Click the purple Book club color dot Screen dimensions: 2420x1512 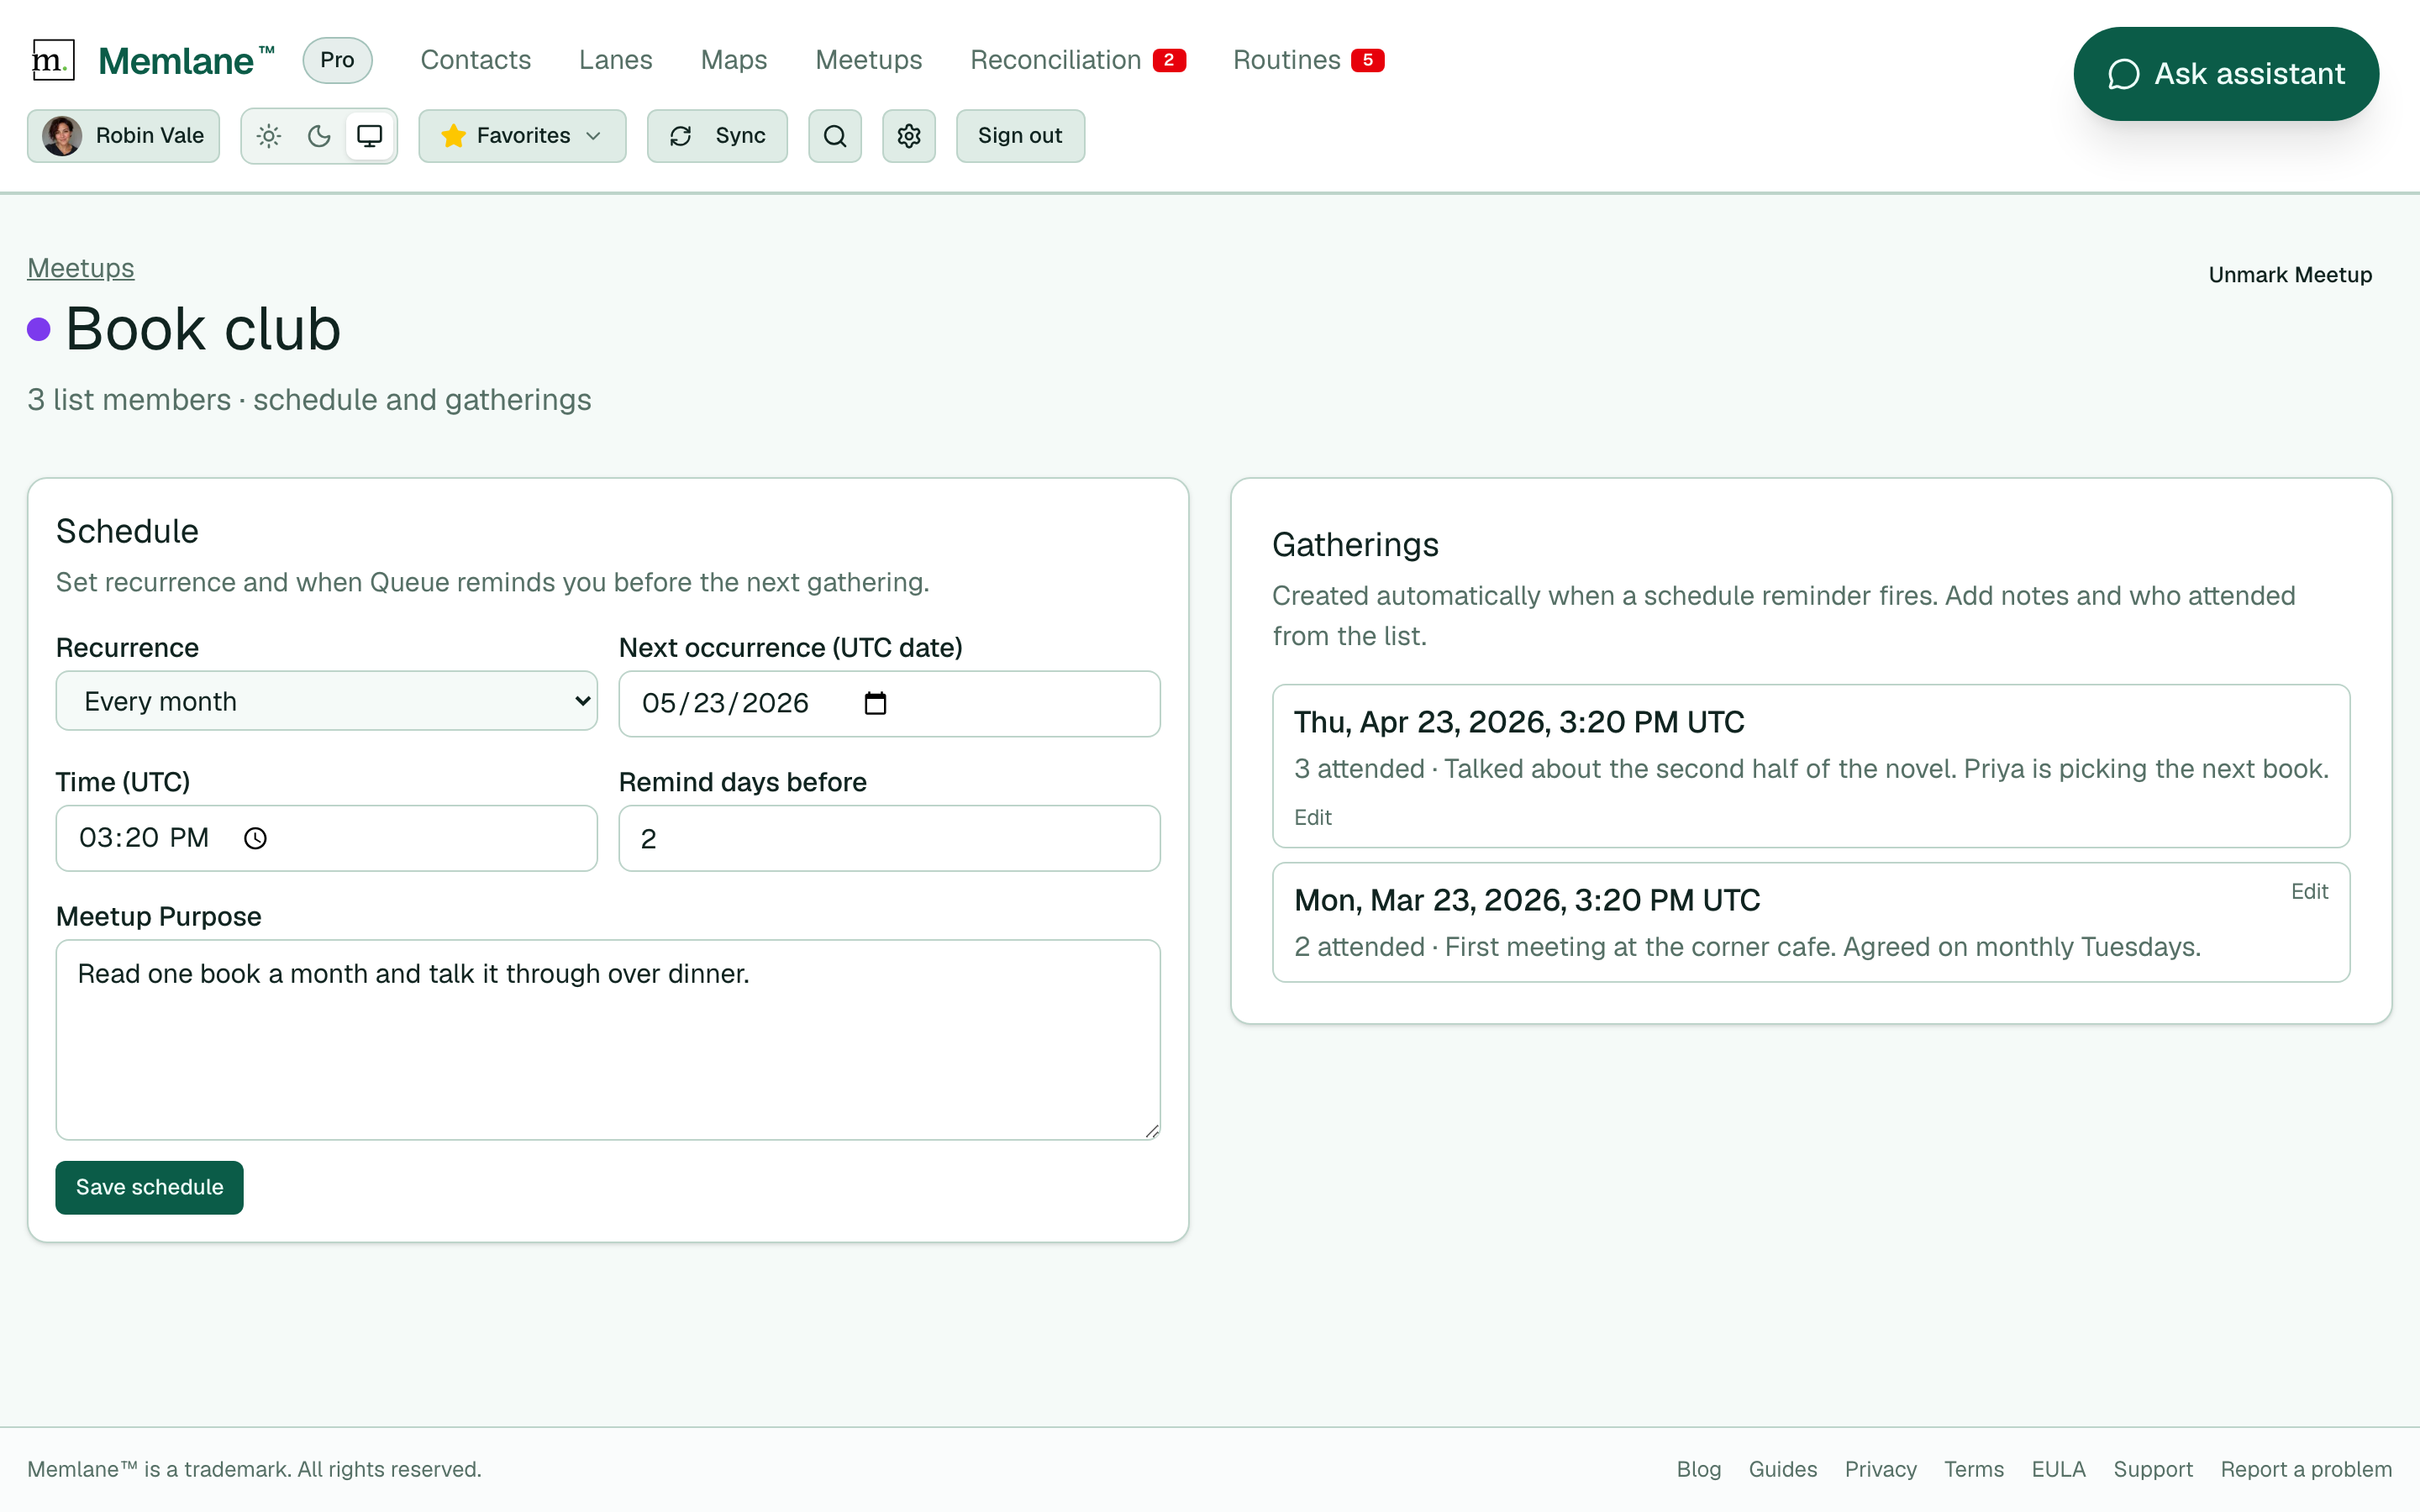point(39,329)
